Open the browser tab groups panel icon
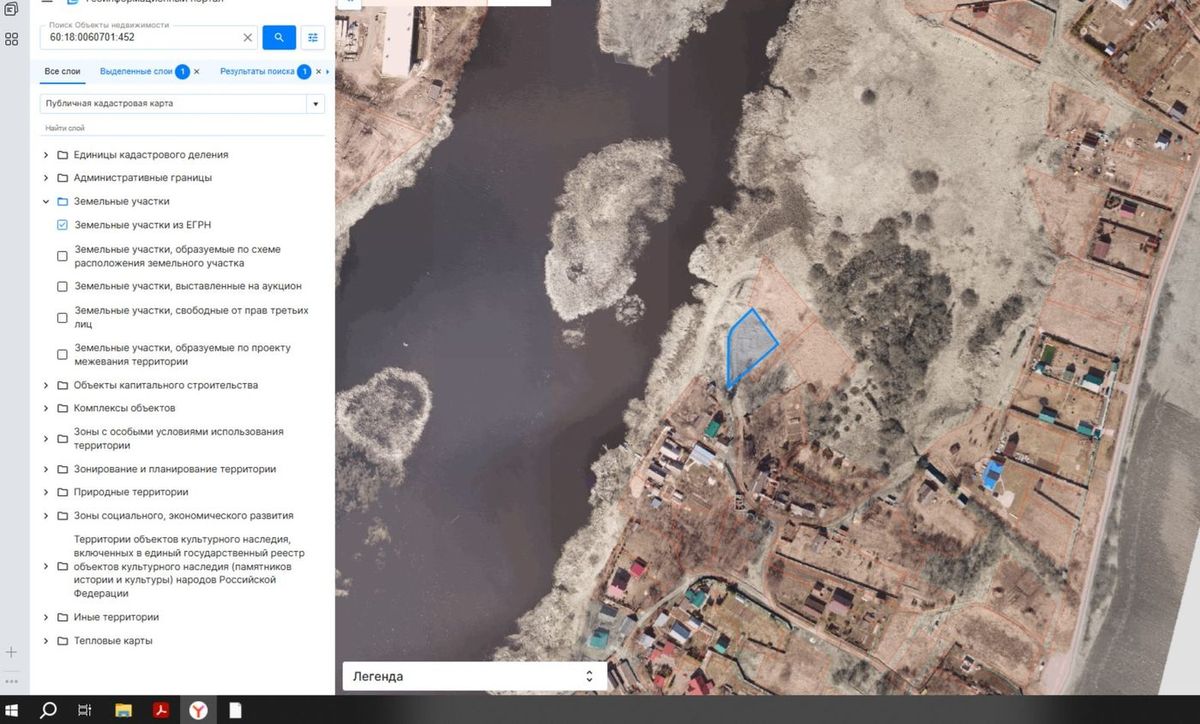1200x724 pixels. (12, 8)
